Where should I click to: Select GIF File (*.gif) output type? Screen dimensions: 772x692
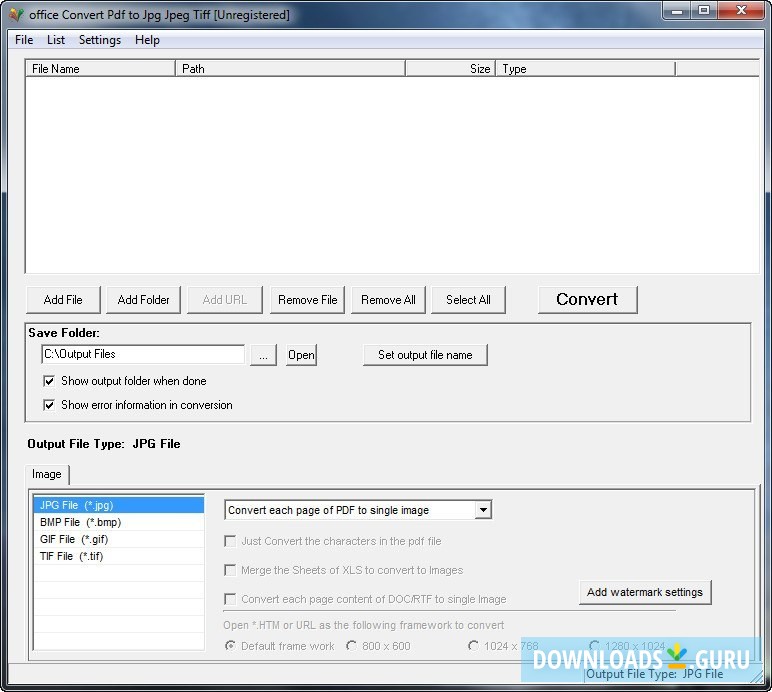click(119, 539)
